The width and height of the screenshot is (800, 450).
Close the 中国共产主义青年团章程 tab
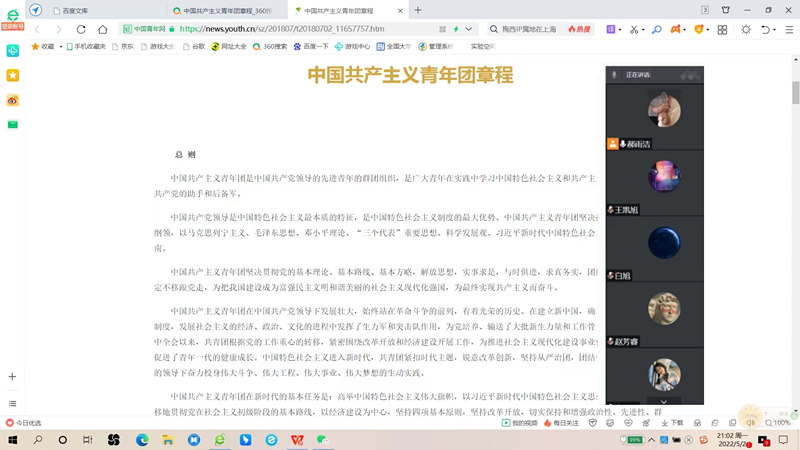[x=400, y=10]
